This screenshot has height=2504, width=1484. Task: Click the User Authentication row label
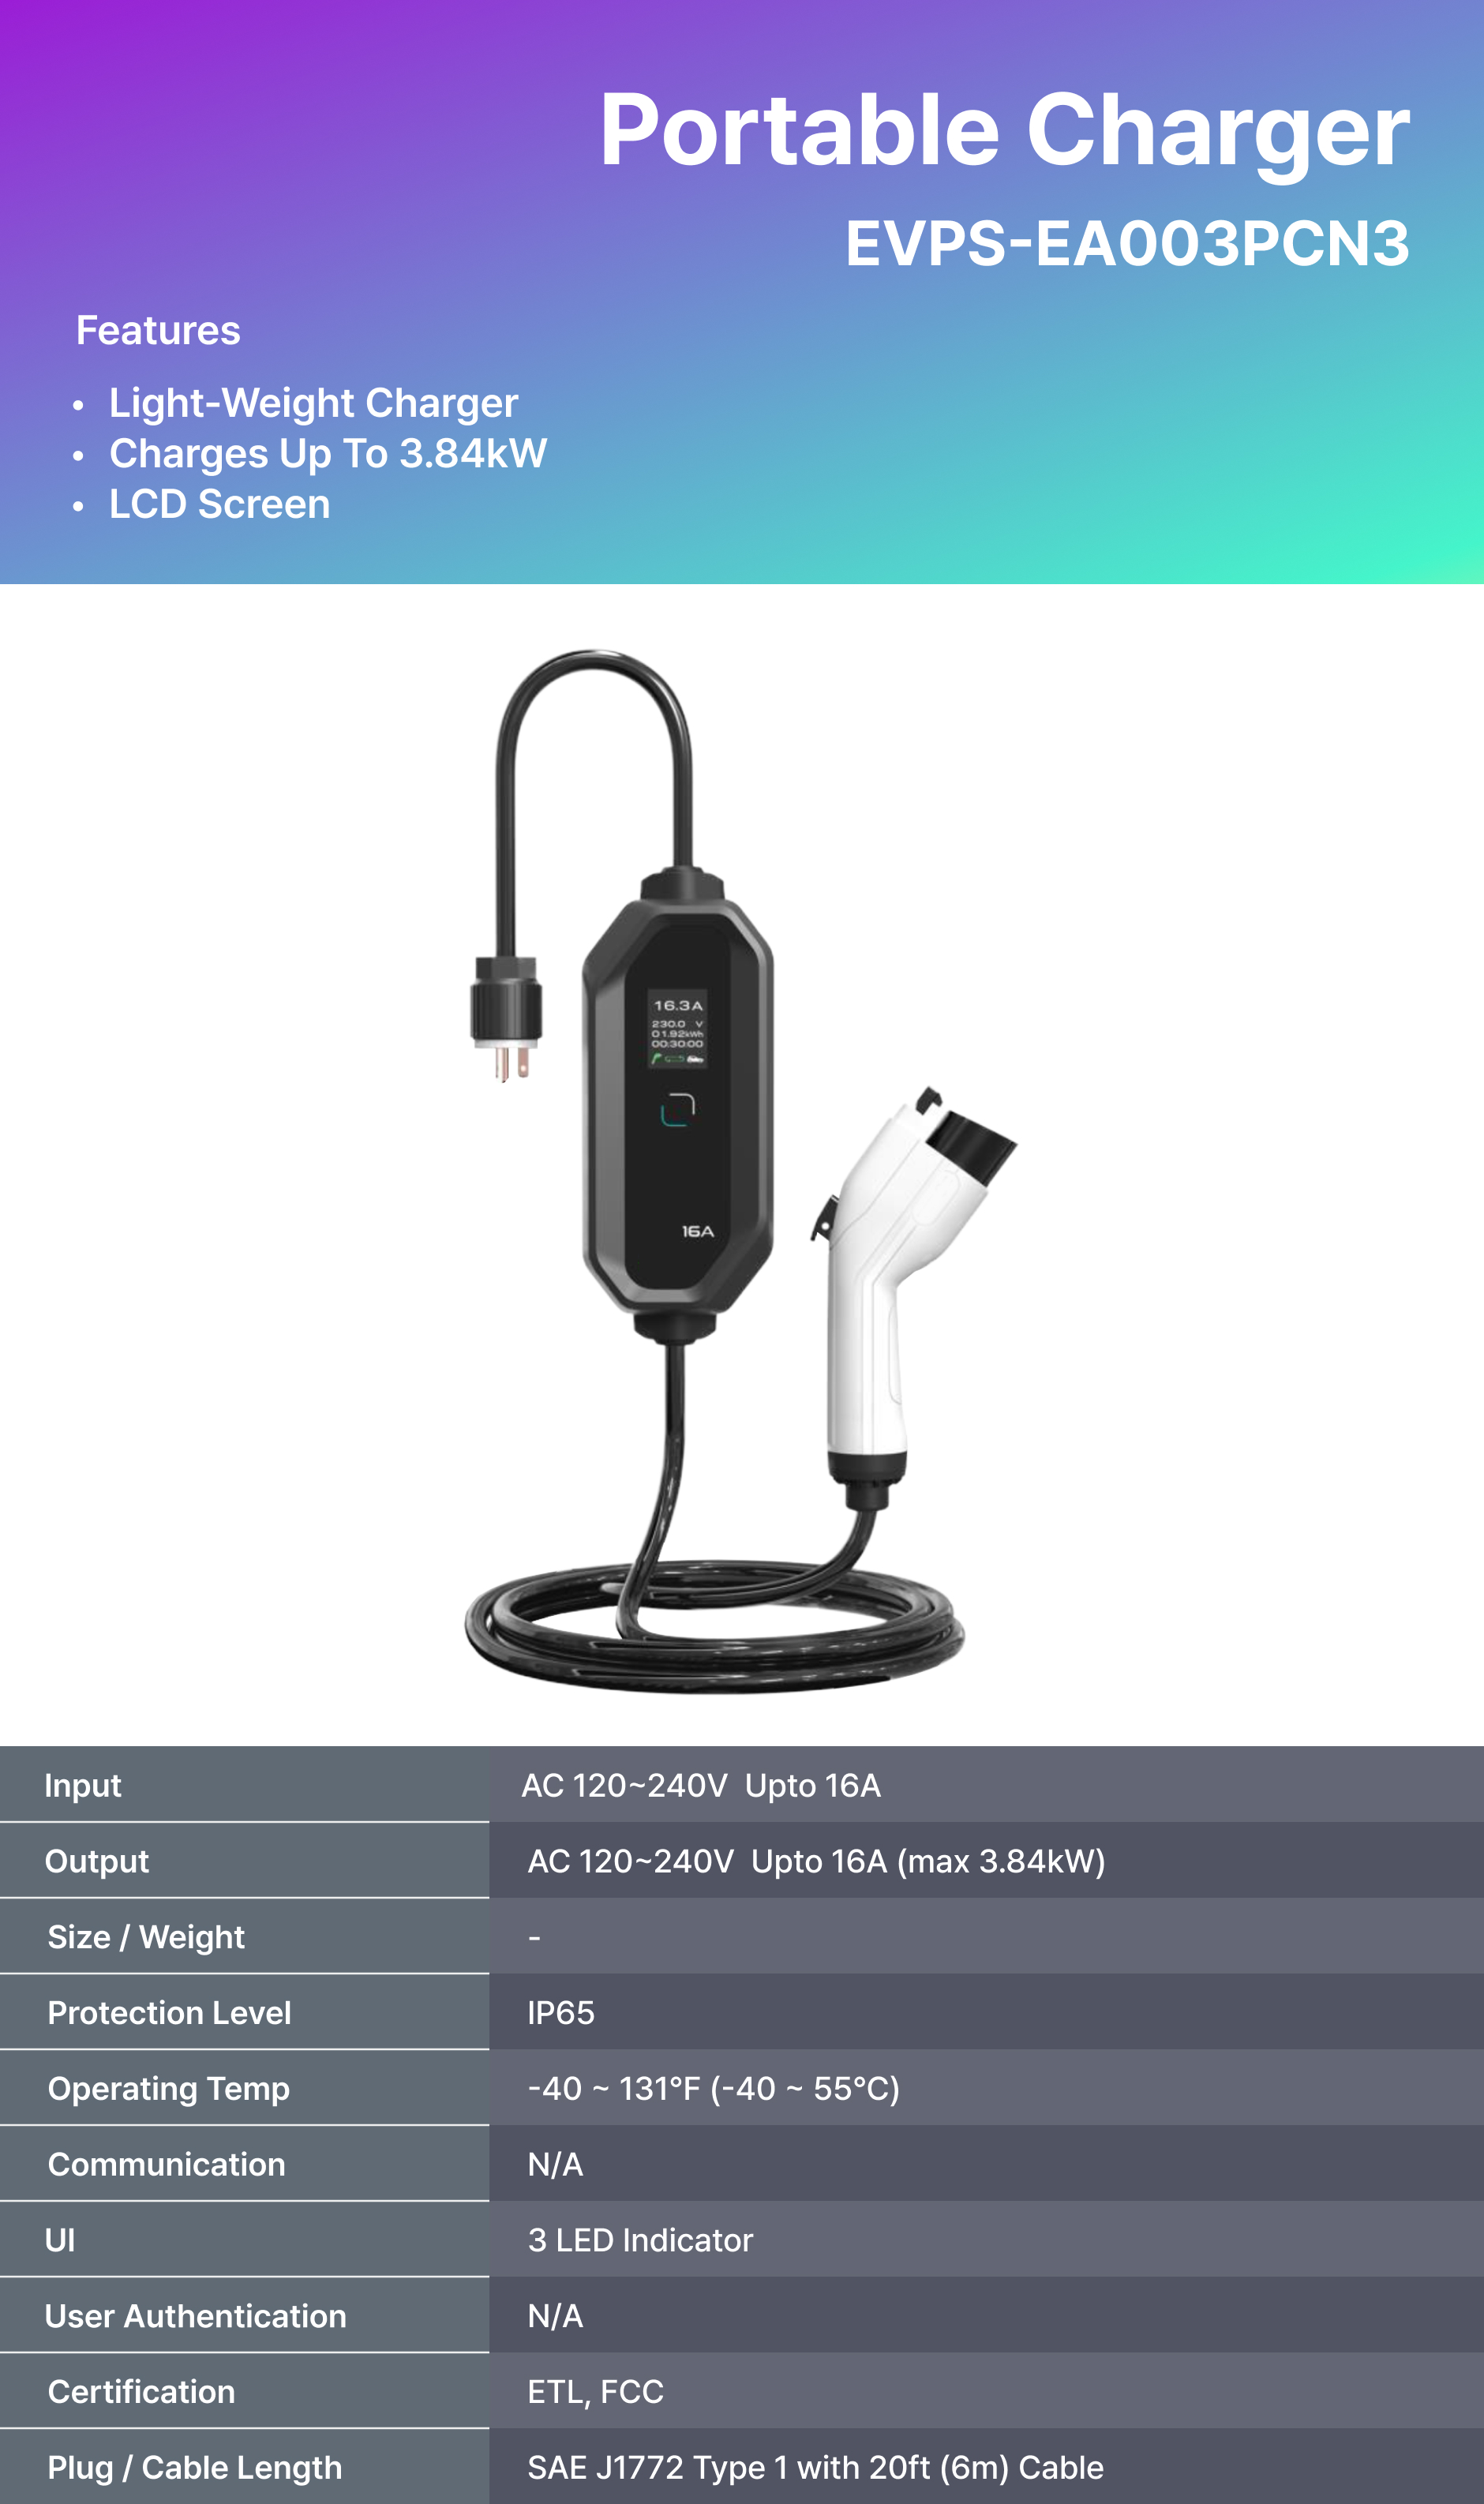[196, 2316]
